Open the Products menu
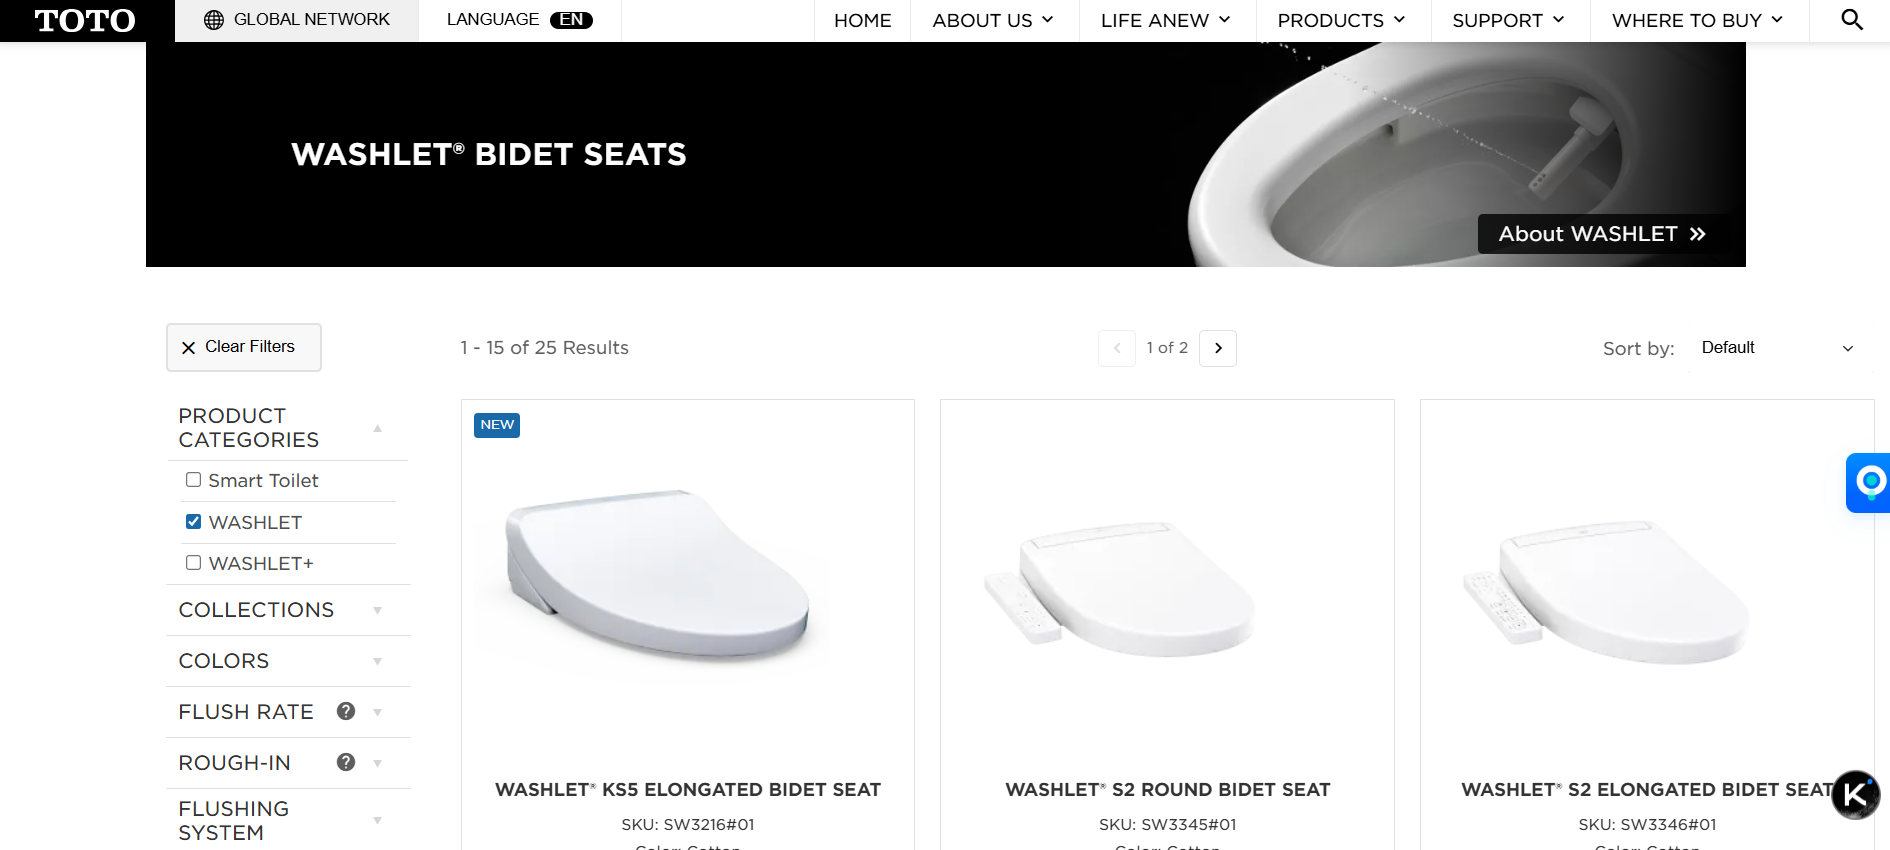 click(x=1341, y=21)
